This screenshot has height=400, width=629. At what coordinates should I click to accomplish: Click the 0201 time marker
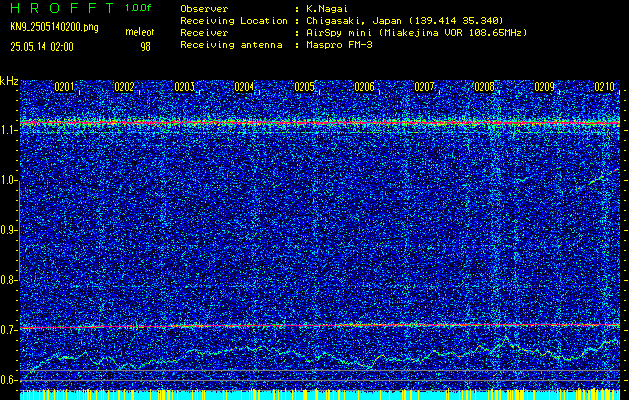point(64,87)
